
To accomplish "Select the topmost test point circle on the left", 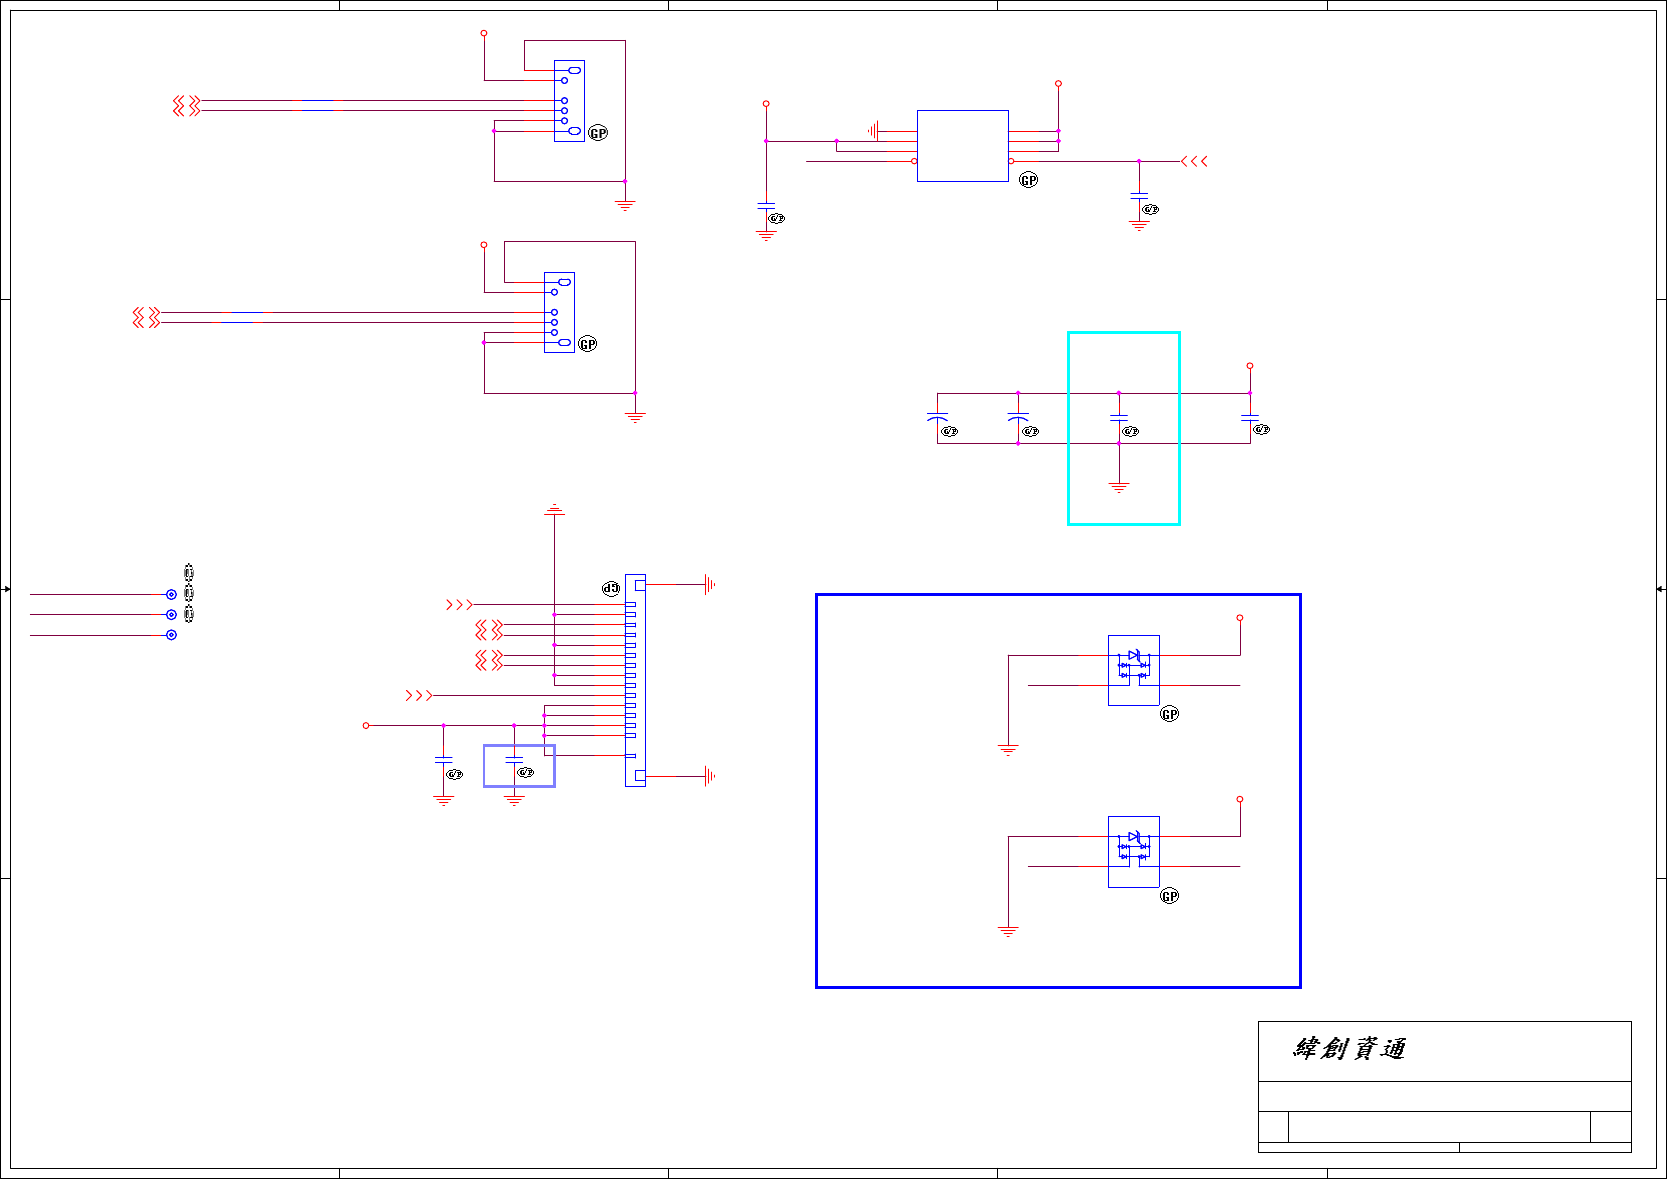I will tap(171, 595).
